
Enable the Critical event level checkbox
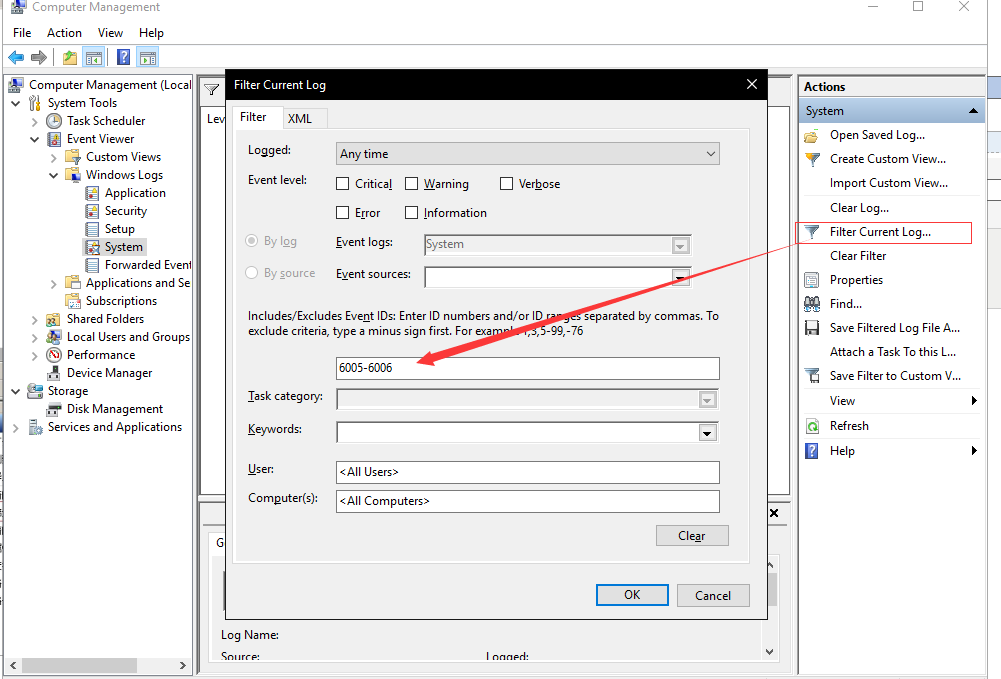click(x=343, y=183)
